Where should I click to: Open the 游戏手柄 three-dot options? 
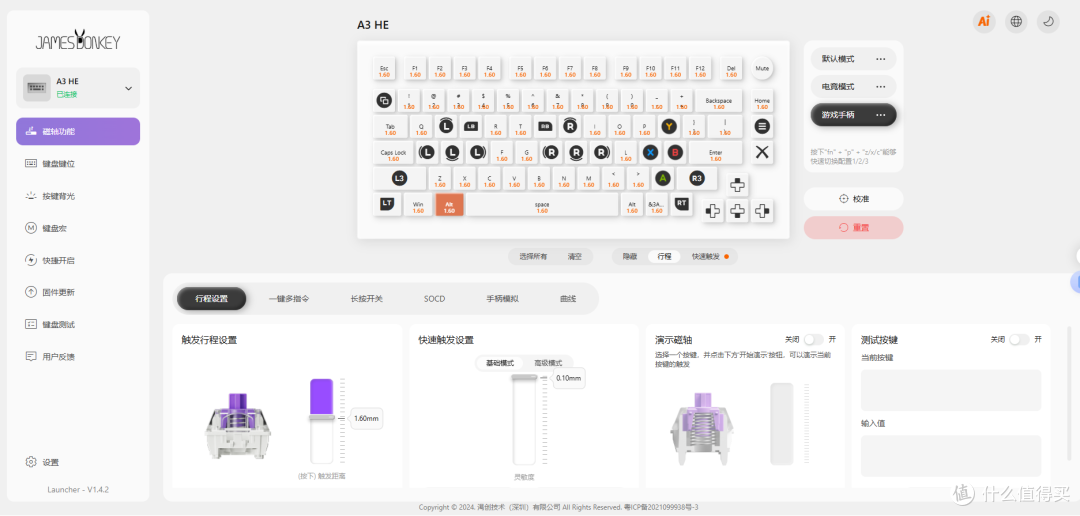(880, 115)
